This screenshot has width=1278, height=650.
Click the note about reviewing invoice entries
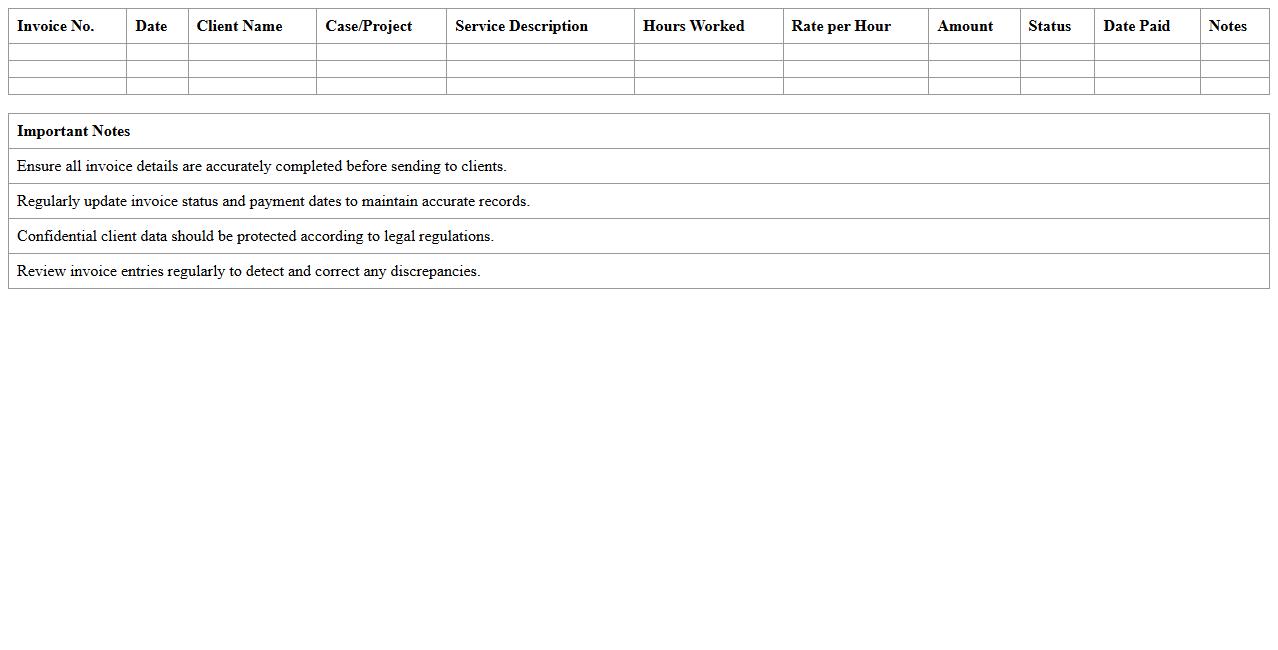click(x=248, y=271)
